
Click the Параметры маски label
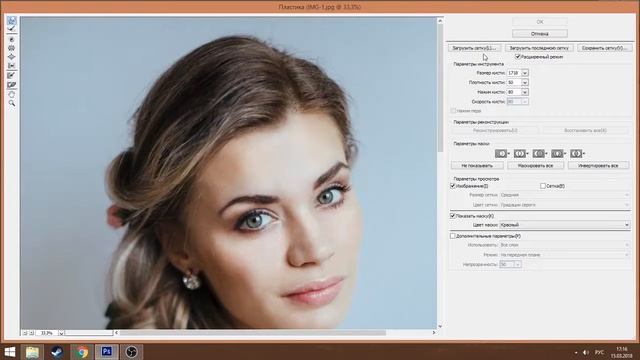pos(471,144)
